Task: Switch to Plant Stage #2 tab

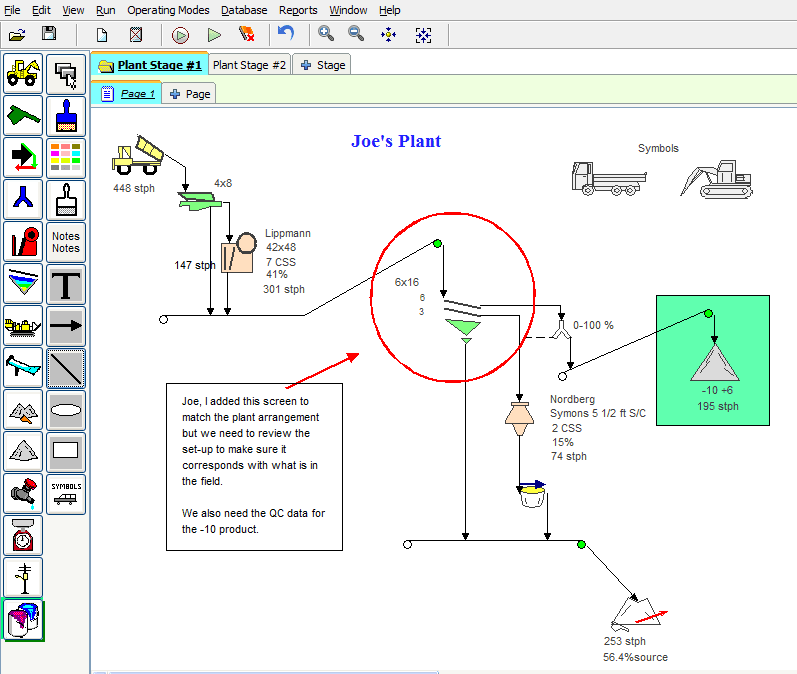Action: click(x=249, y=65)
